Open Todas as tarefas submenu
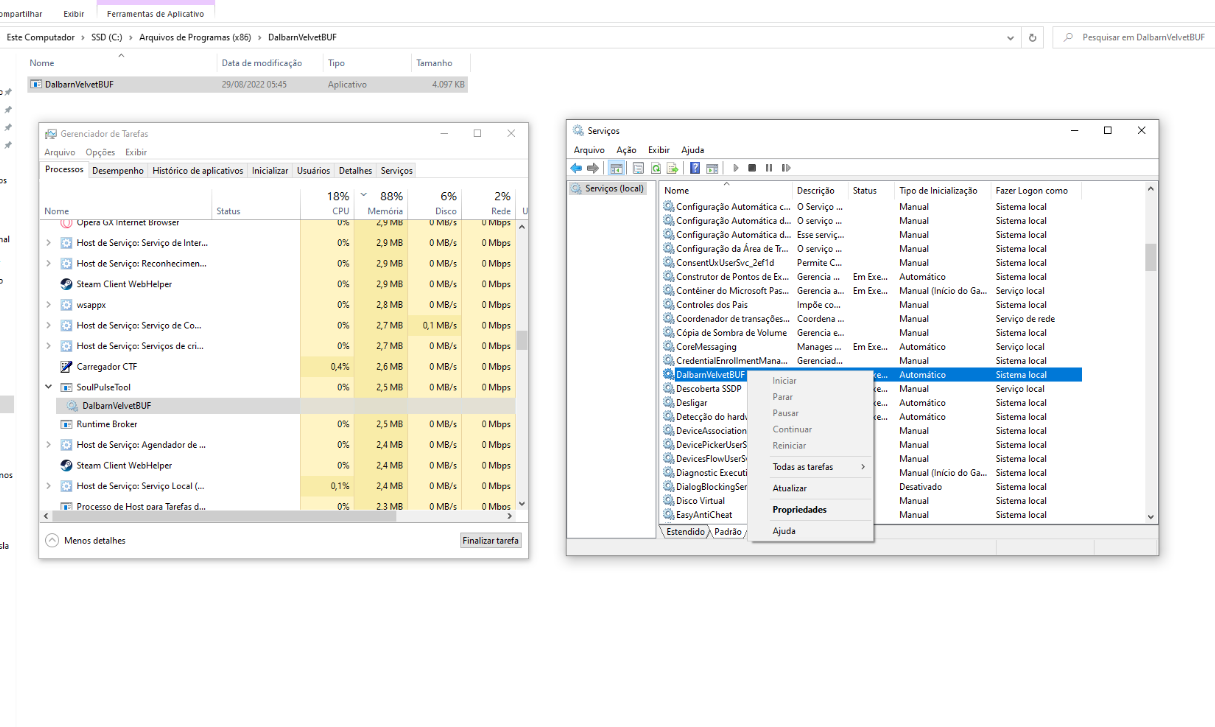The image size is (1215, 727). (810, 467)
